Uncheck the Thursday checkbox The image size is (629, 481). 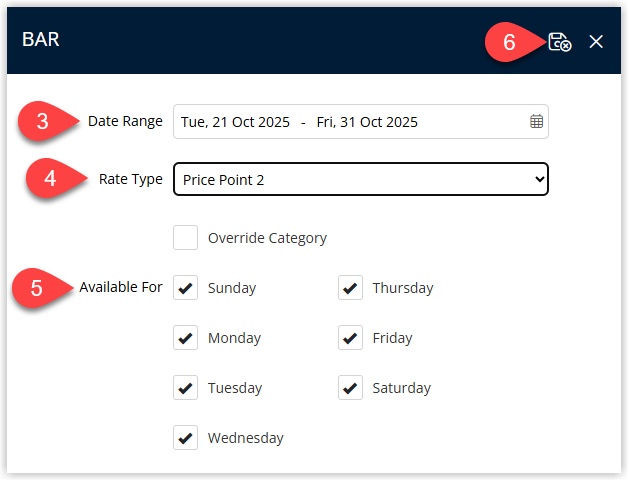coord(350,288)
